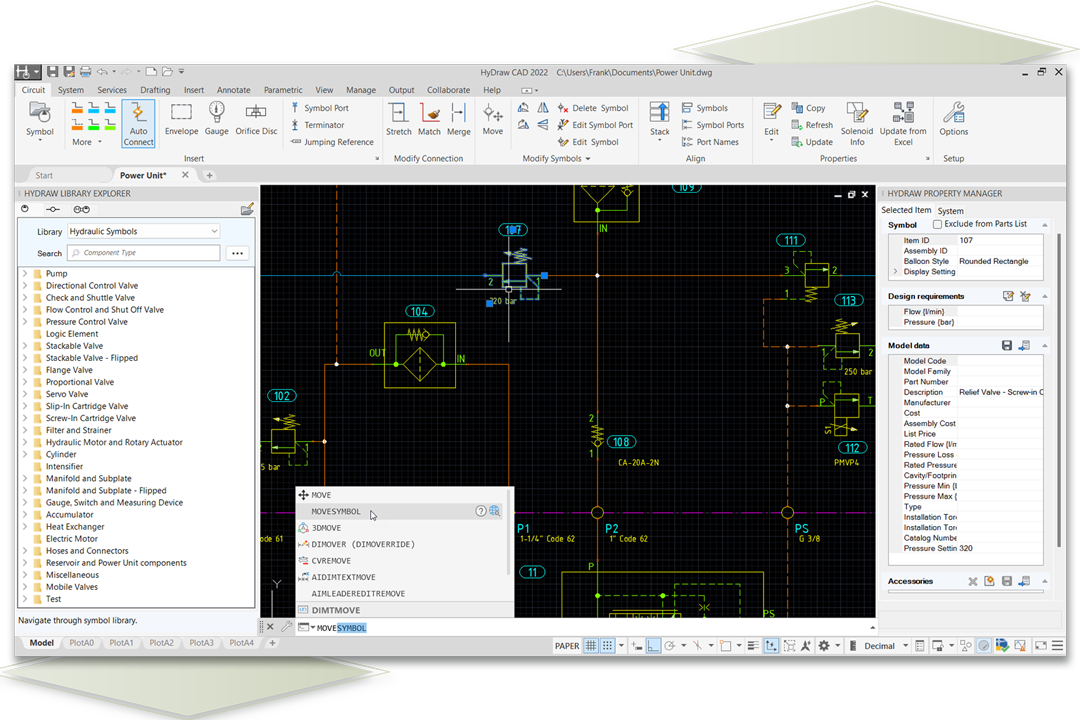Click the Refresh properties button
This screenshot has width=1080, height=720.
(x=812, y=125)
